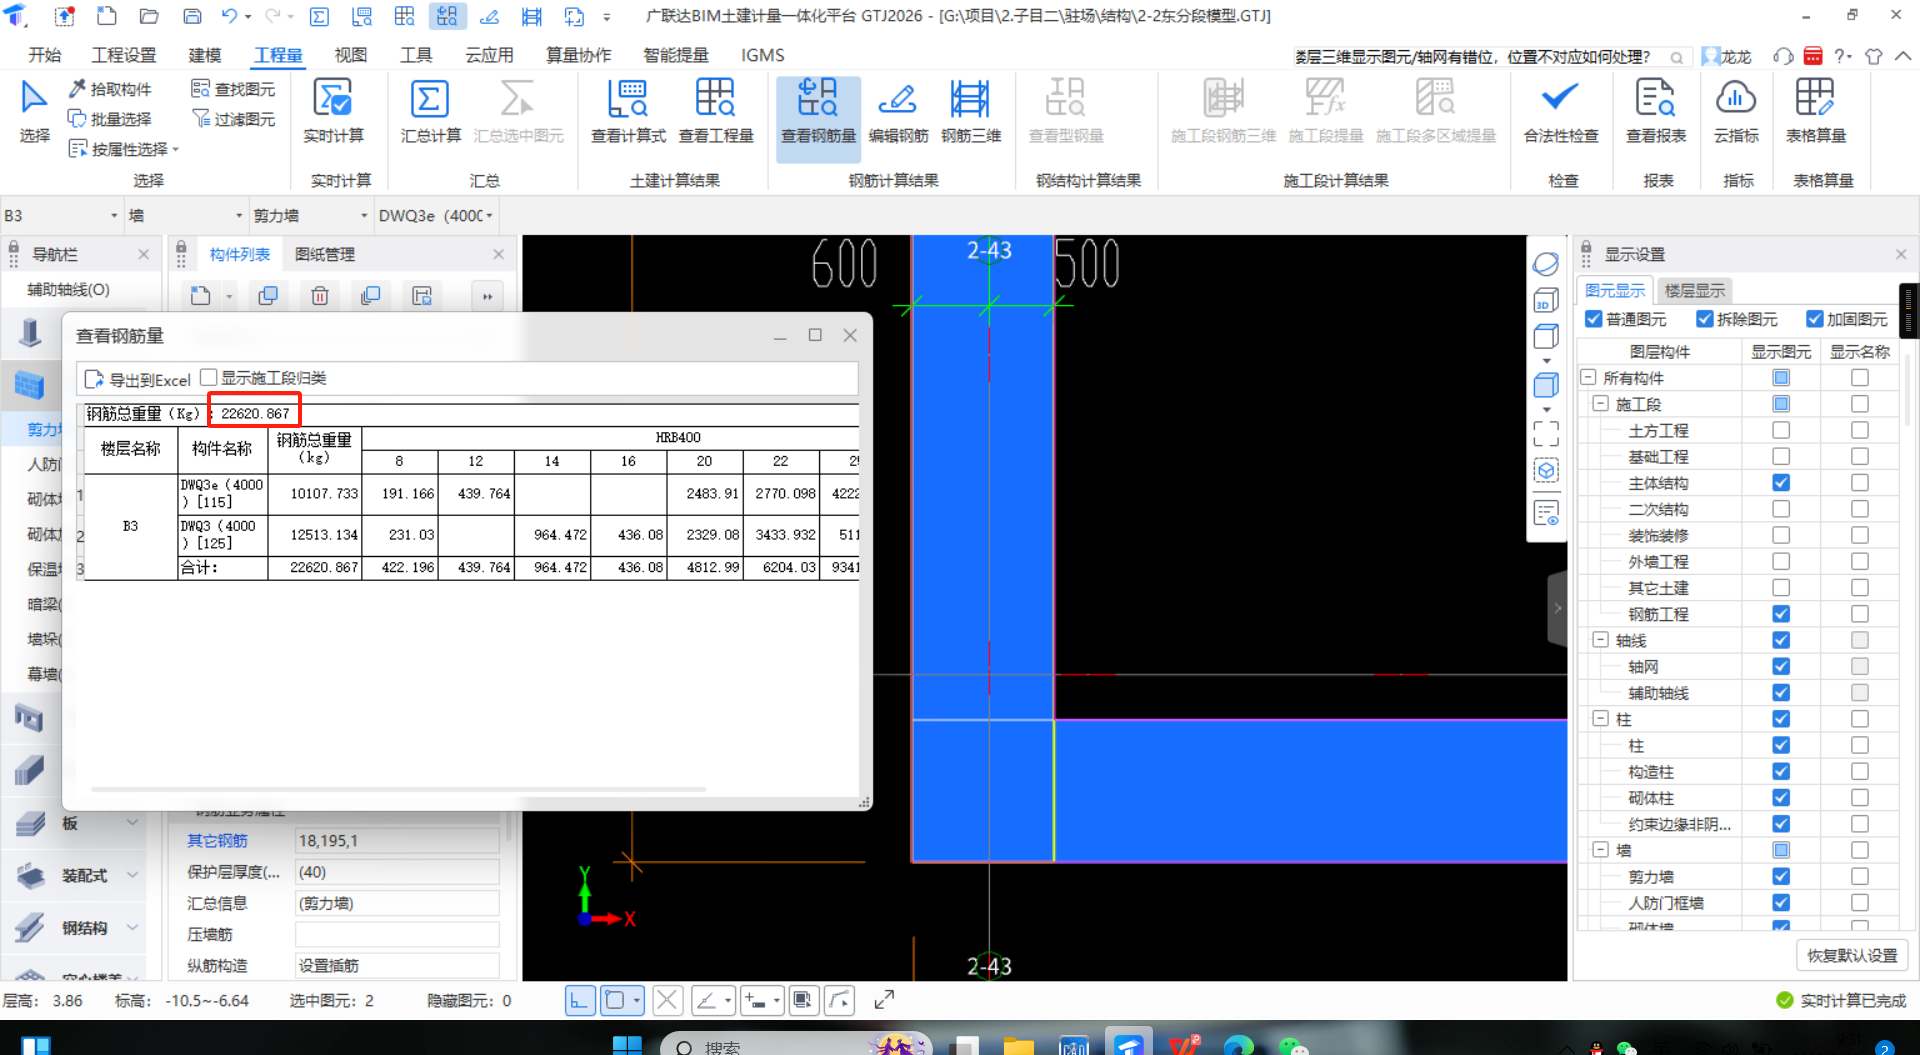Click 导出到Excel button
The width and height of the screenshot is (1920, 1055).
coord(138,379)
